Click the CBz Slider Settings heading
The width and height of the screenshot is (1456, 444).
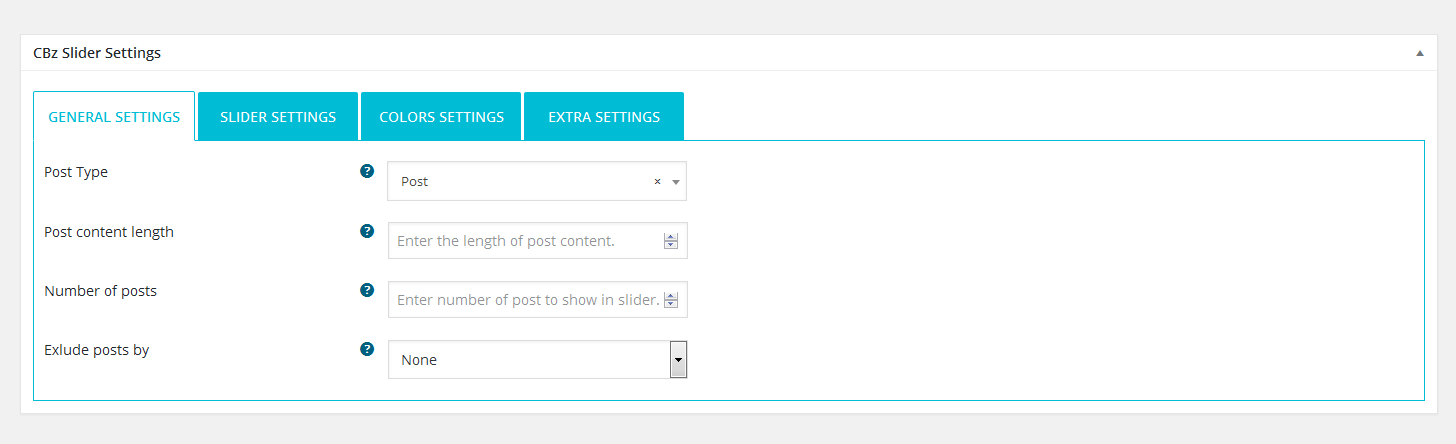click(97, 53)
